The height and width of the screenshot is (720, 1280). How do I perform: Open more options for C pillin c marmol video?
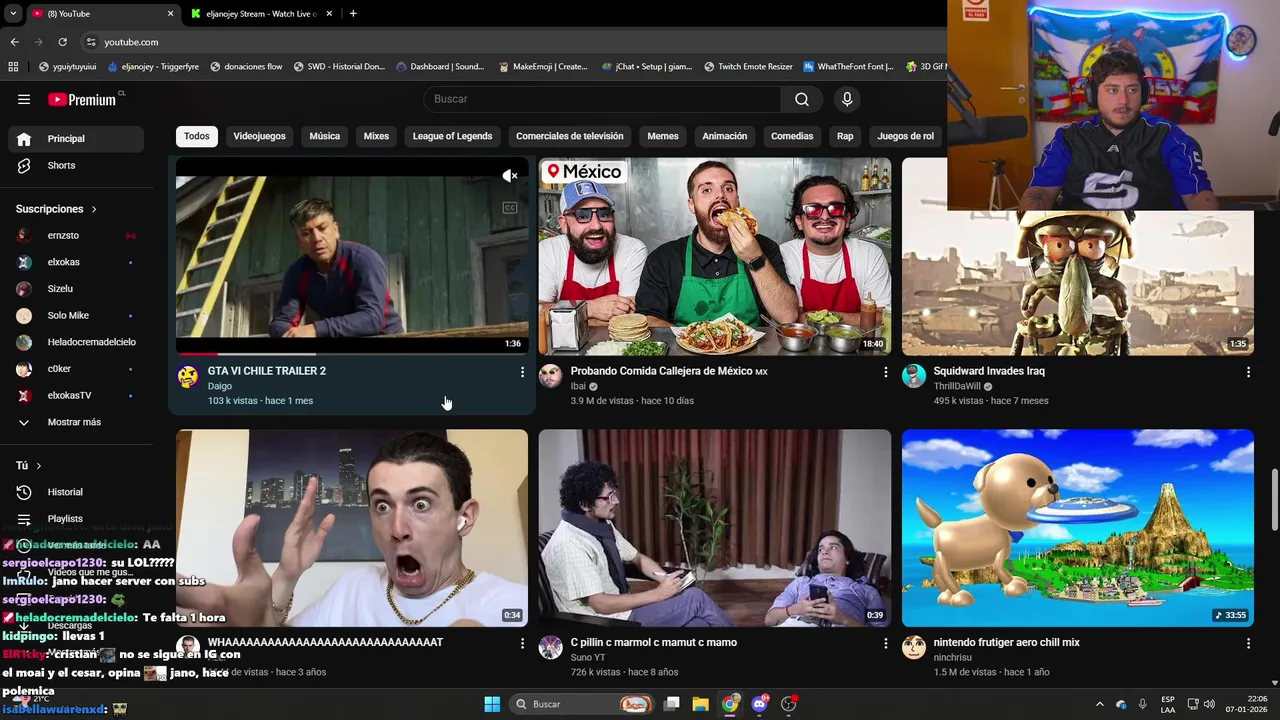pos(885,644)
